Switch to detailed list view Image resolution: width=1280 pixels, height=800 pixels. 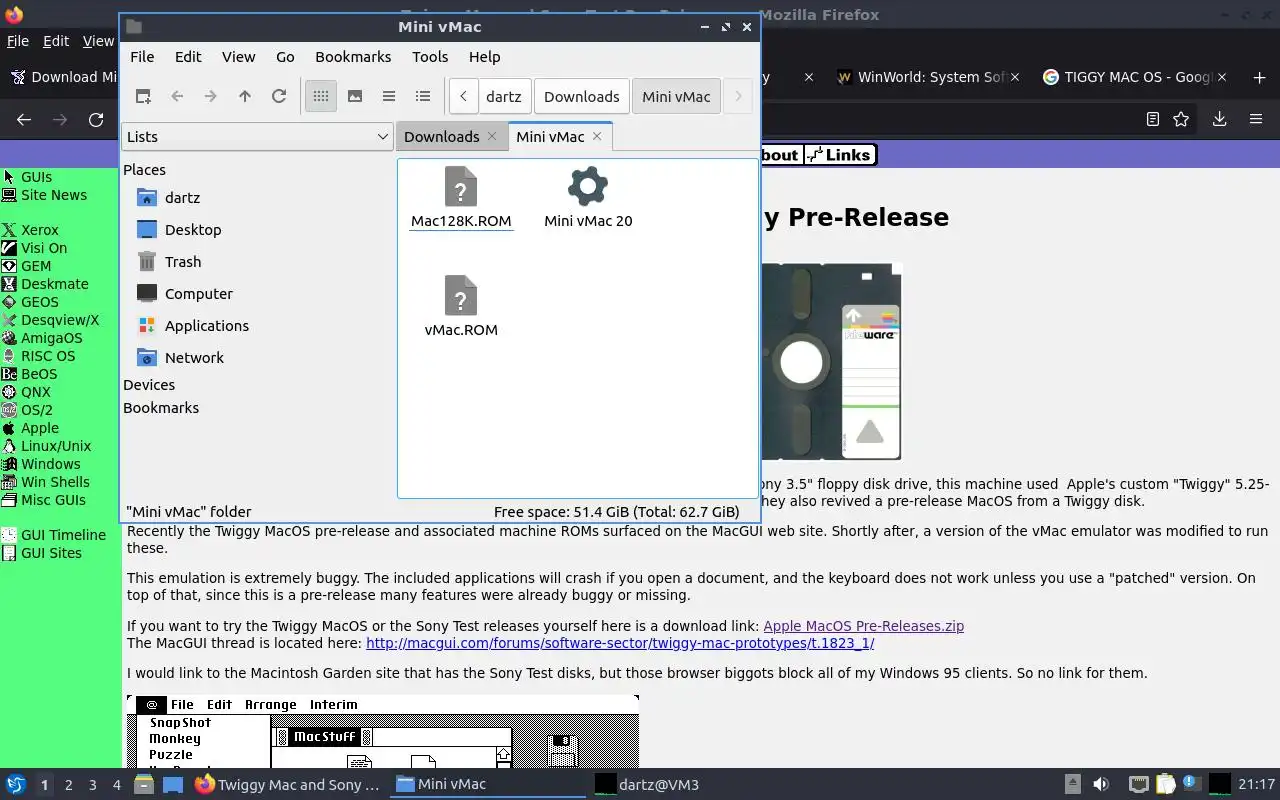coord(423,96)
